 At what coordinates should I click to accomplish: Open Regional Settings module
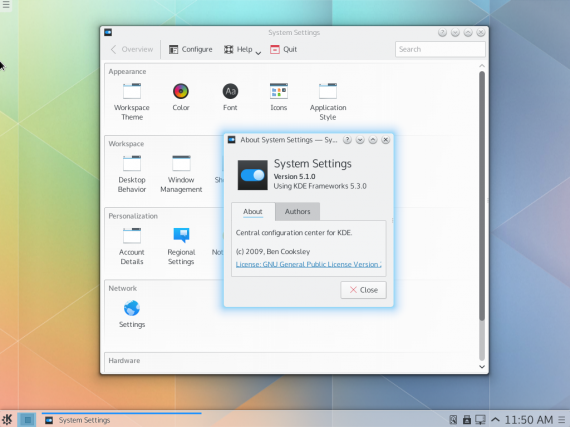[x=181, y=246]
